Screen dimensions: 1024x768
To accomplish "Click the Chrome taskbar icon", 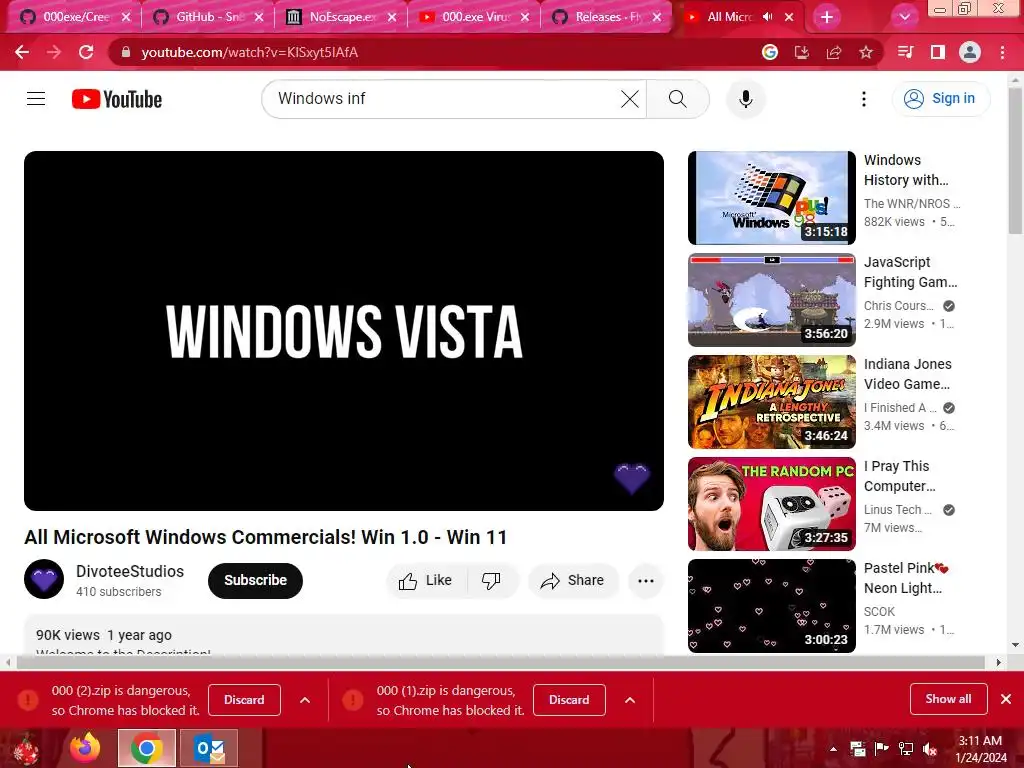I will coord(147,748).
